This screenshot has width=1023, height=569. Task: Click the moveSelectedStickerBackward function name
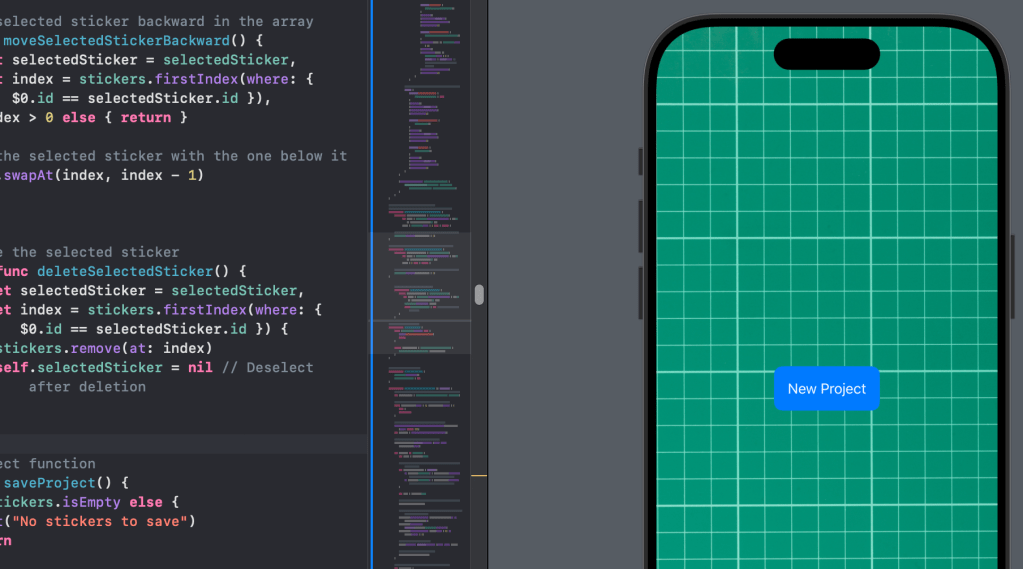point(117,40)
